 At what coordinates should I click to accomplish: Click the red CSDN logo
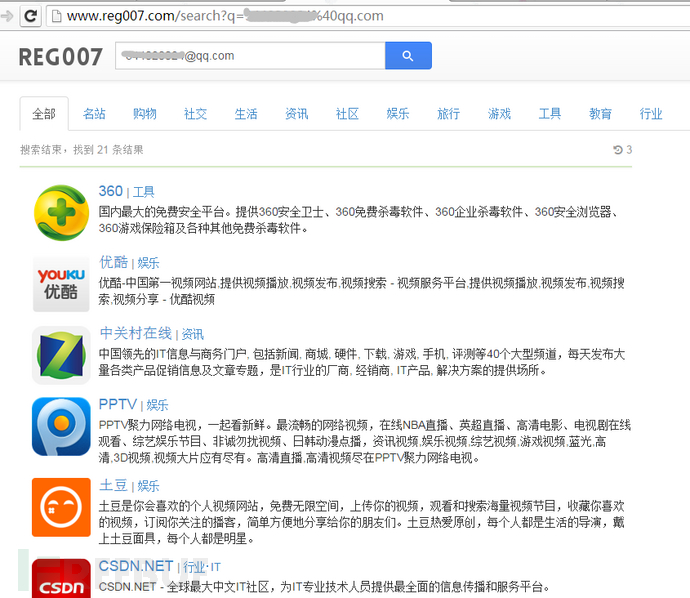(61, 579)
